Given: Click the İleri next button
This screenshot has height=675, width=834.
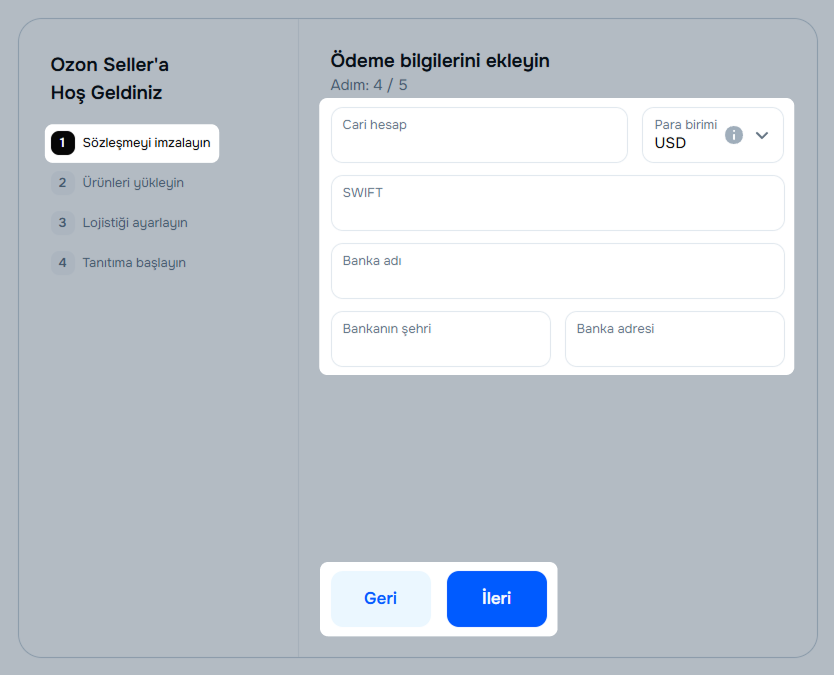Looking at the screenshot, I should coord(497,599).
